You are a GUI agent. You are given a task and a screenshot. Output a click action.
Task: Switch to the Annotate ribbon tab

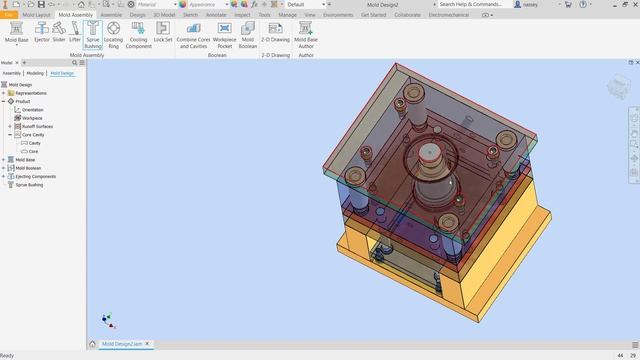[x=216, y=15]
